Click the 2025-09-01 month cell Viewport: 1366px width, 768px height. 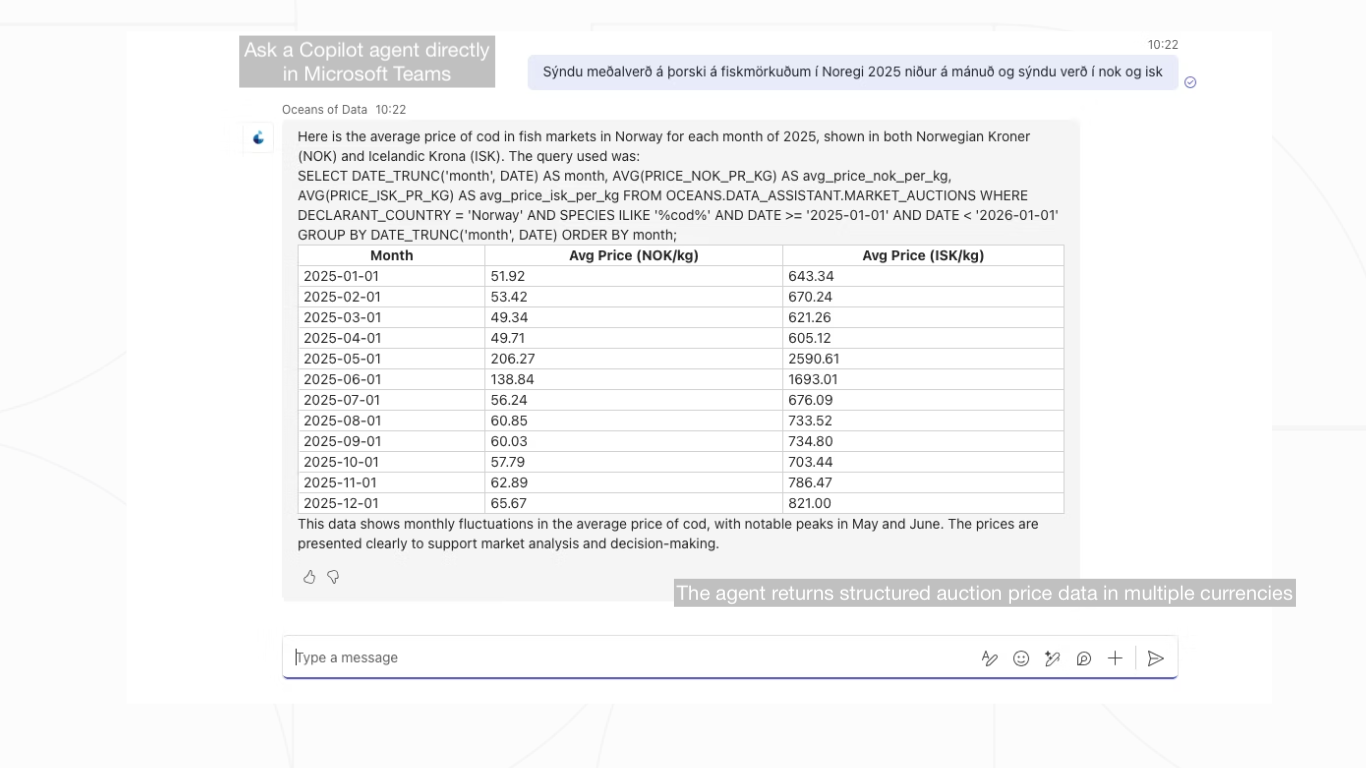click(391, 442)
